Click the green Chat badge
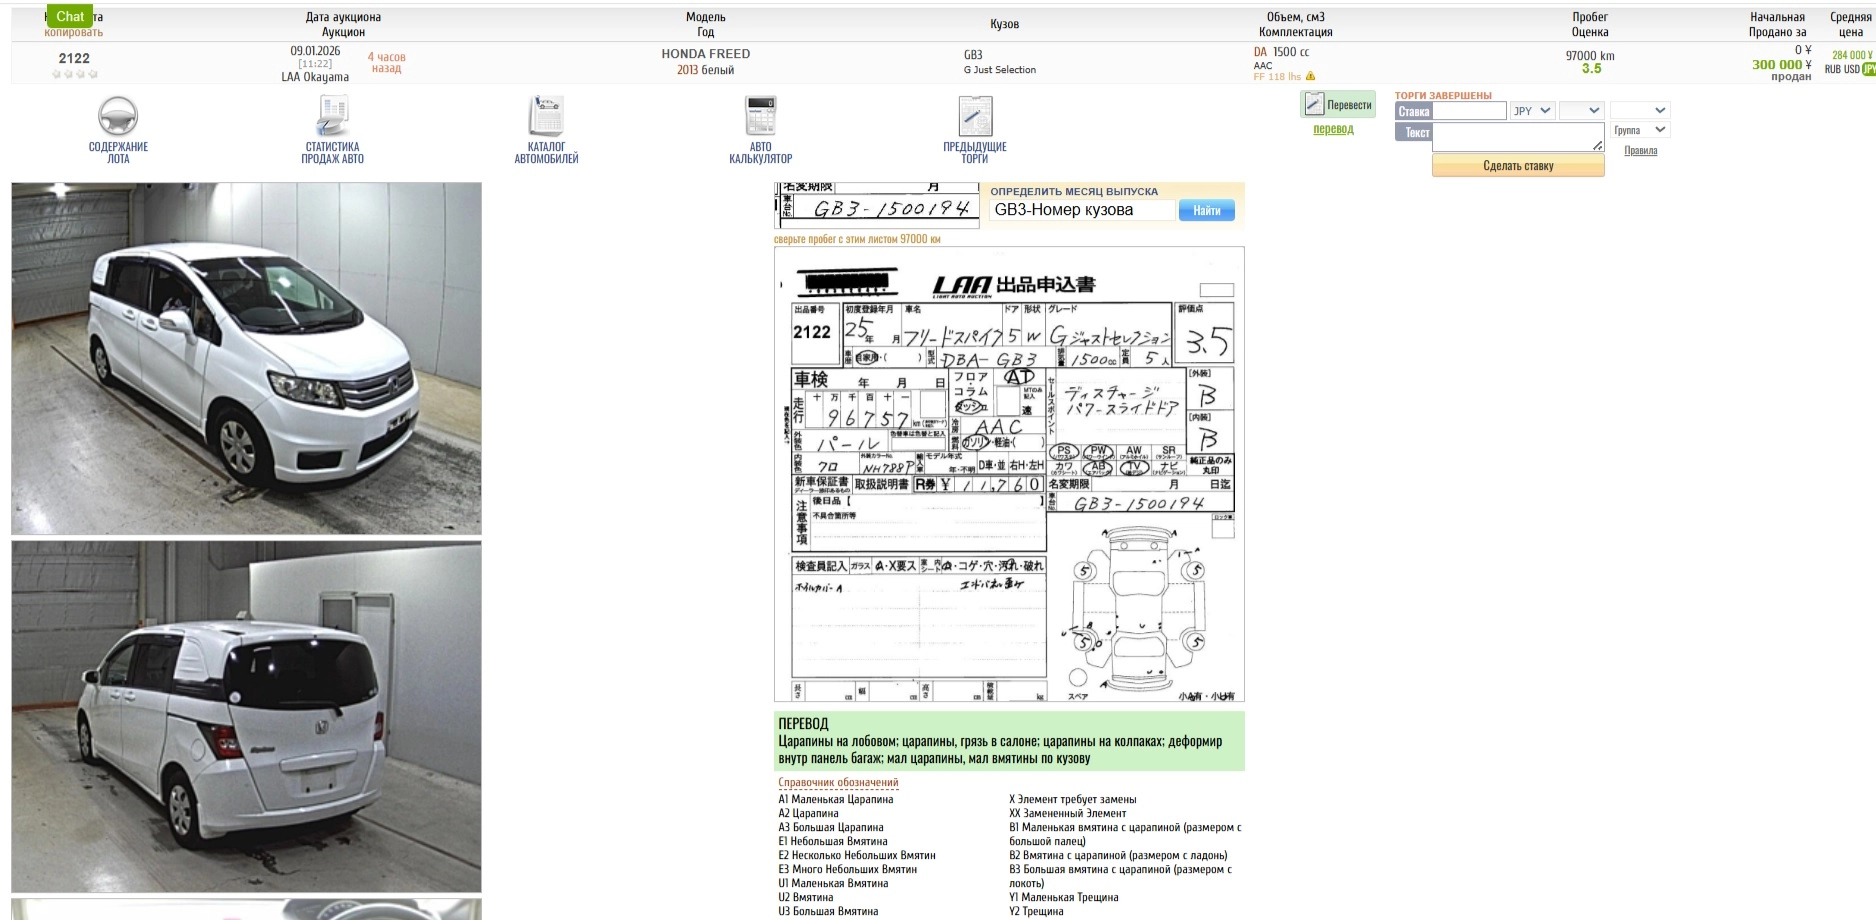This screenshot has height=920, width=1876. [70, 16]
